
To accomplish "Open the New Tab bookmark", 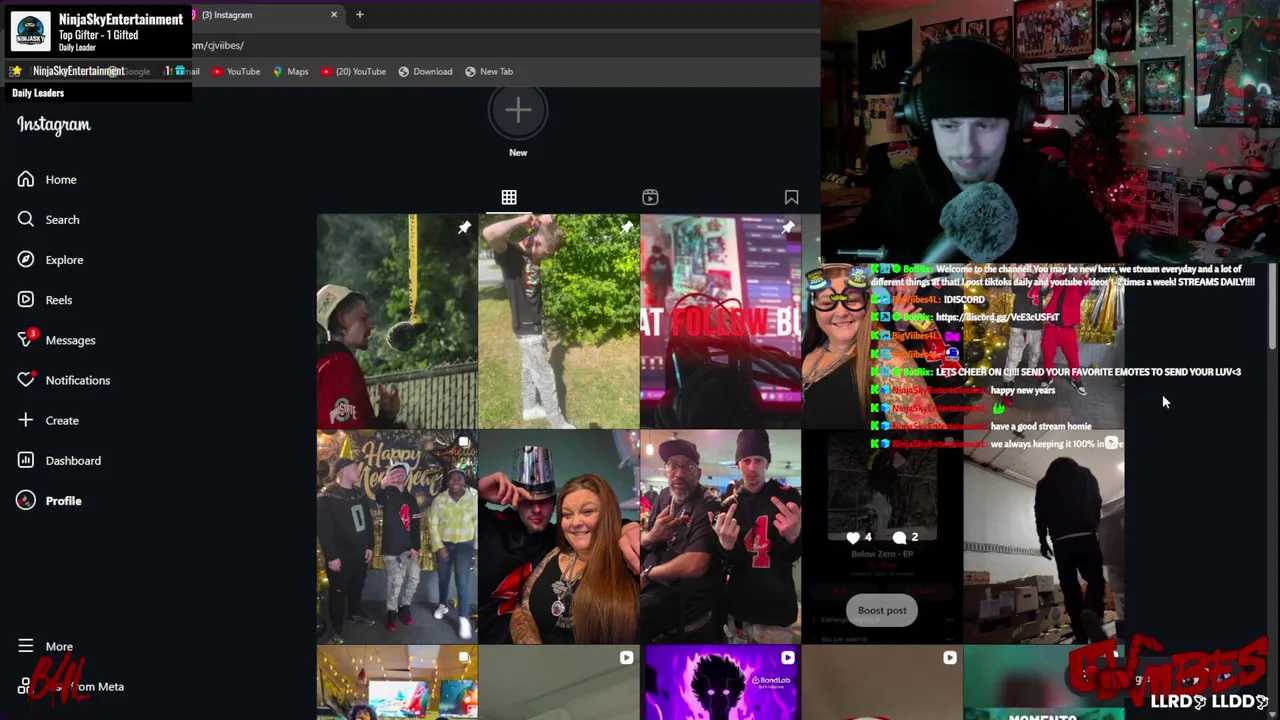I will 489,71.
